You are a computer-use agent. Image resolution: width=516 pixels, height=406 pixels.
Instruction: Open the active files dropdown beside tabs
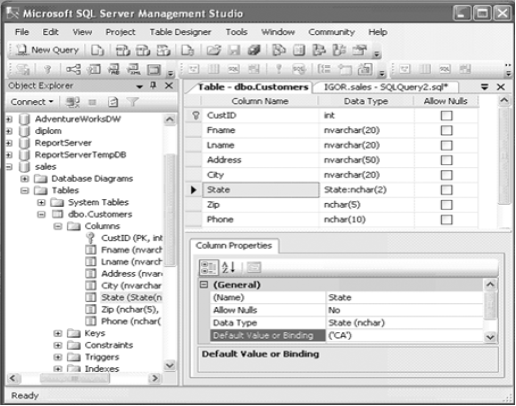click(485, 87)
